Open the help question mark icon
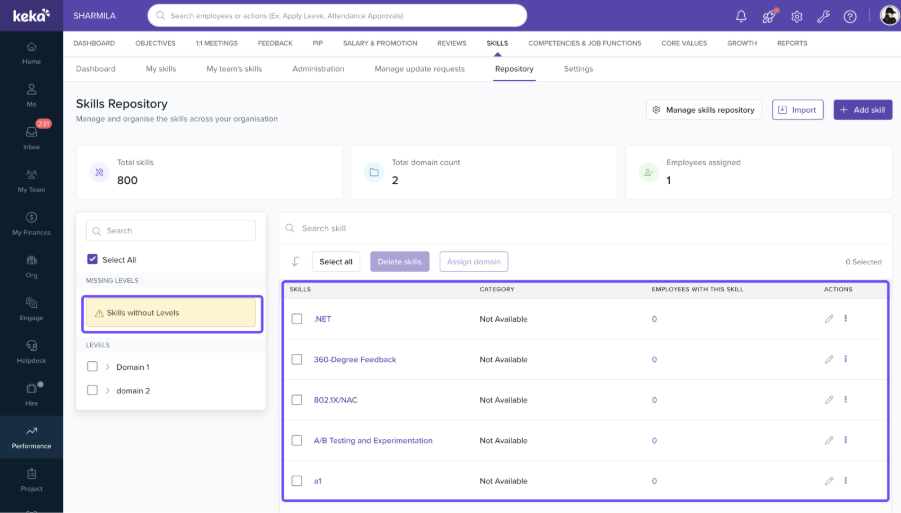901x513 pixels. 850,17
